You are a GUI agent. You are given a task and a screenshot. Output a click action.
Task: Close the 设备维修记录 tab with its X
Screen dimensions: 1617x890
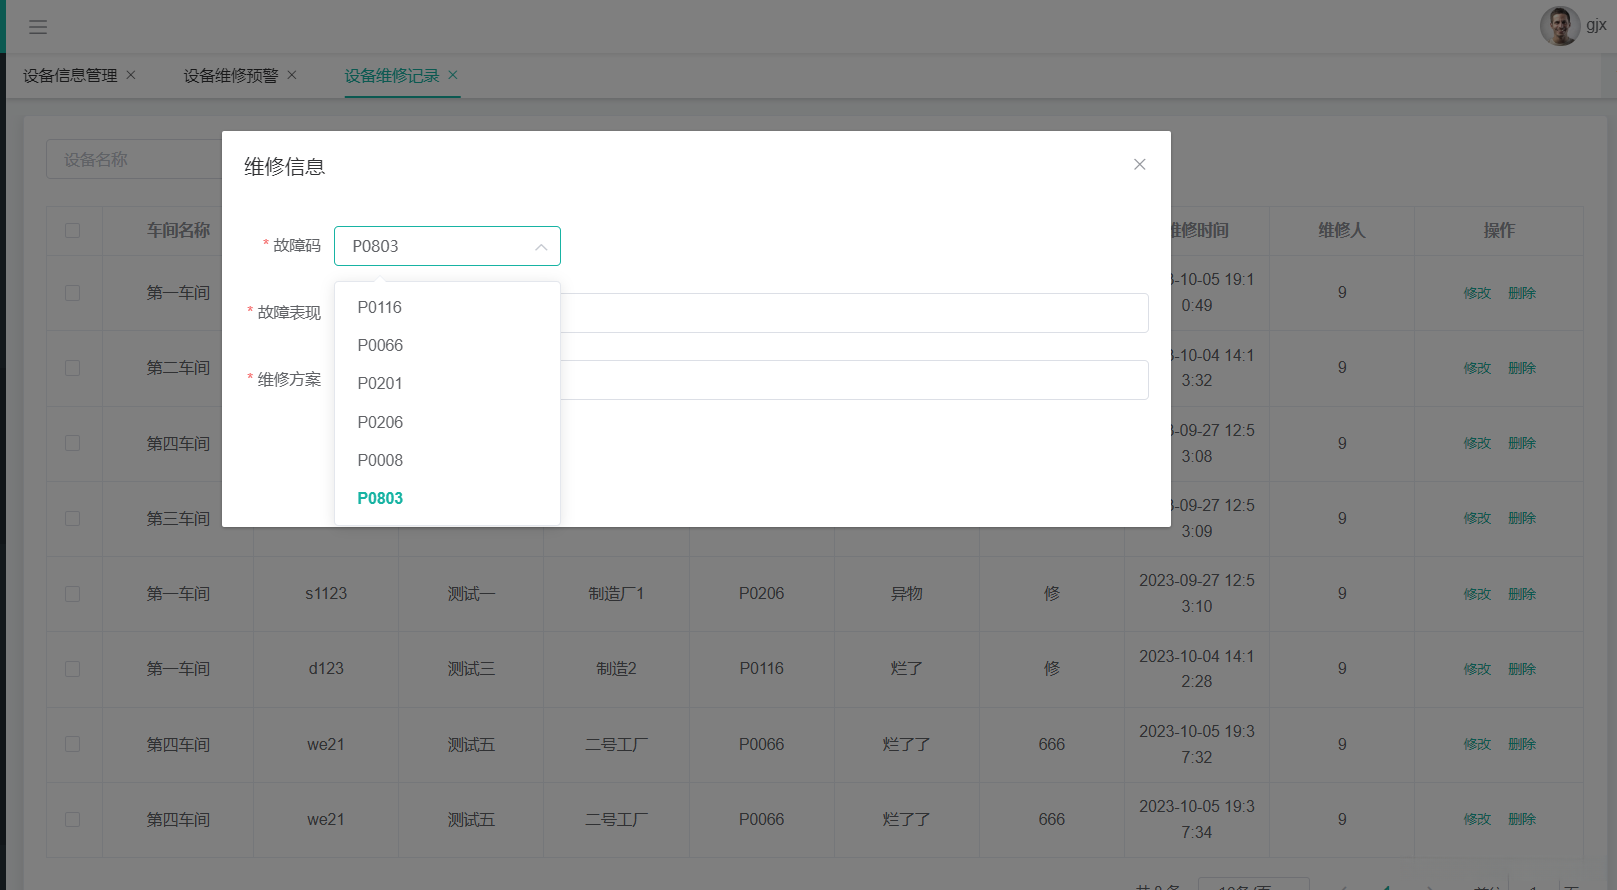[x=453, y=75]
